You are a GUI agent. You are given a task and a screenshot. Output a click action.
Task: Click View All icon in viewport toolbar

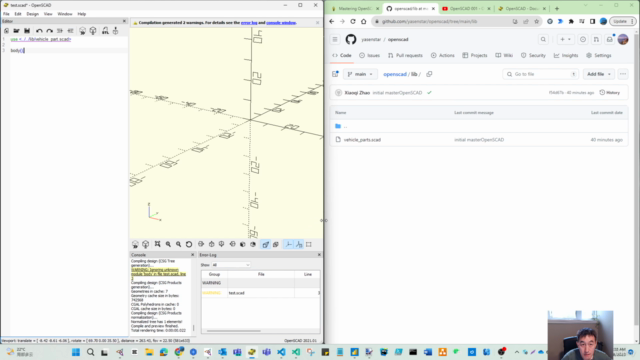pos(157,244)
